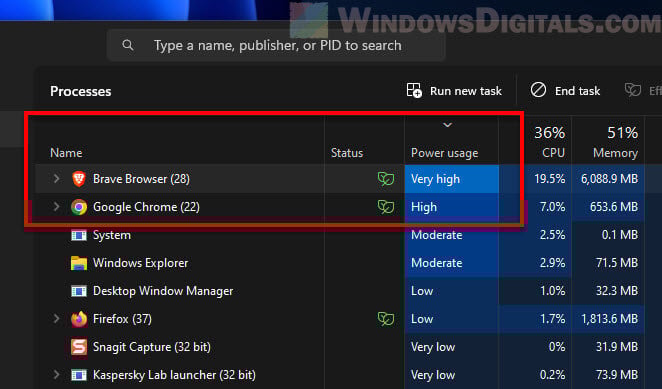Expand the Kaspersky Lab launcher group
This screenshot has height=389, width=662.
(56, 375)
